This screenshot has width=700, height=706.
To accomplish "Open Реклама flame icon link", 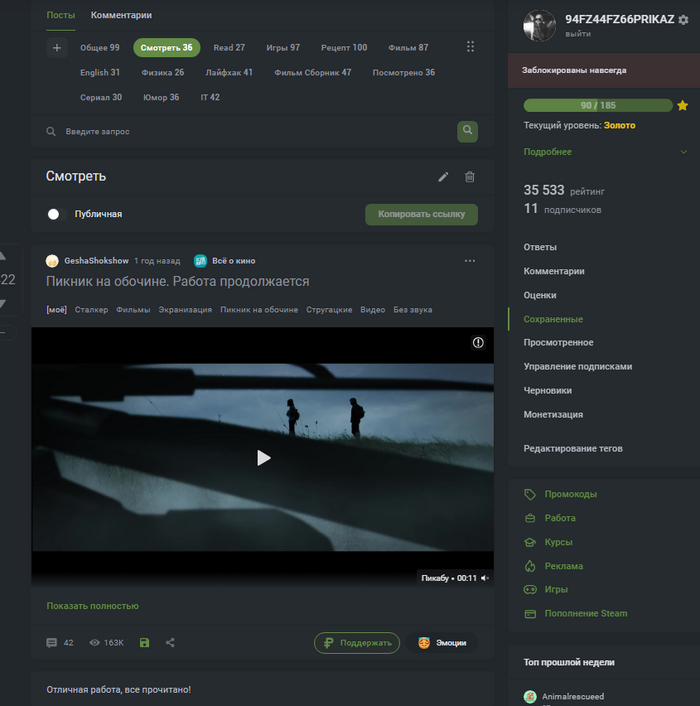I will click(530, 566).
